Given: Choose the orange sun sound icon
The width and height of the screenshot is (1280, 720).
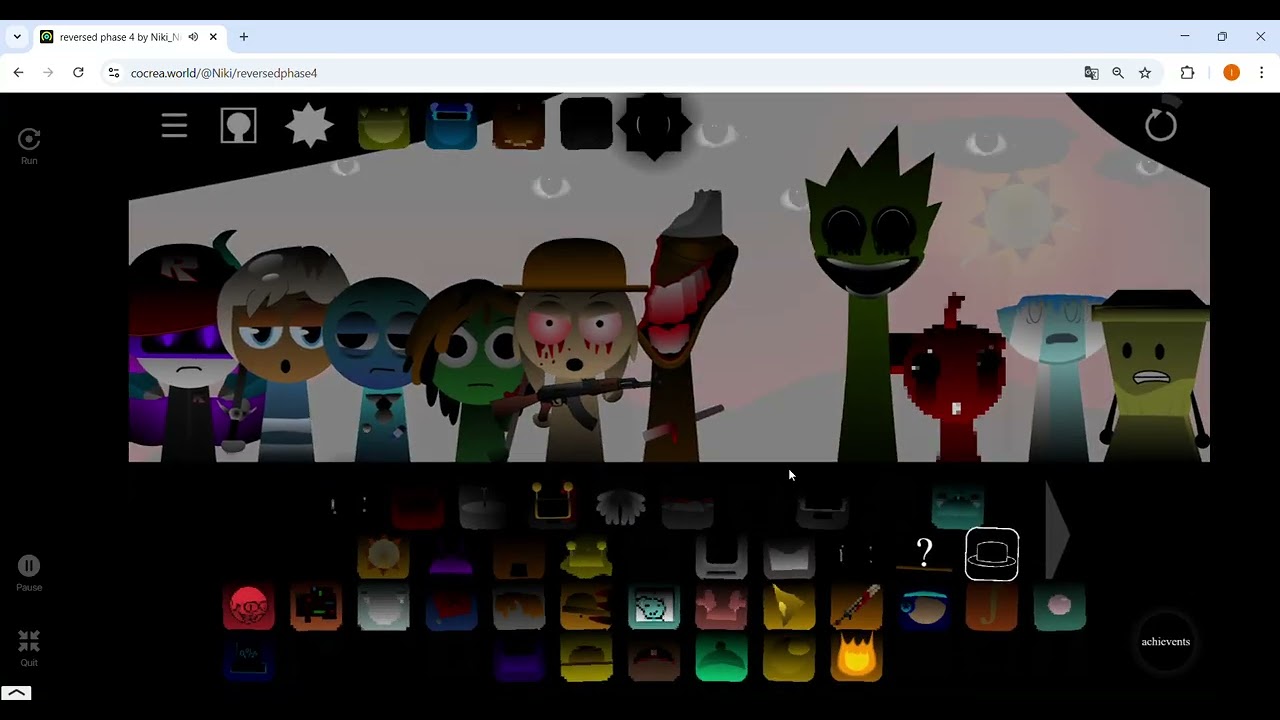Looking at the screenshot, I should (383, 555).
